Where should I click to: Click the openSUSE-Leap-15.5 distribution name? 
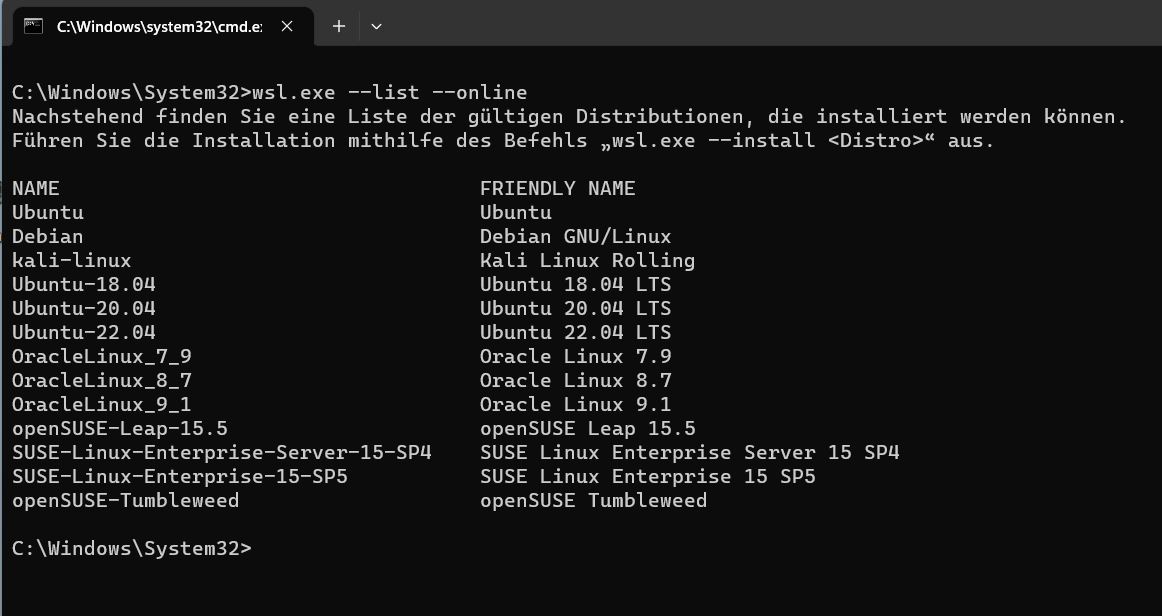(120, 428)
